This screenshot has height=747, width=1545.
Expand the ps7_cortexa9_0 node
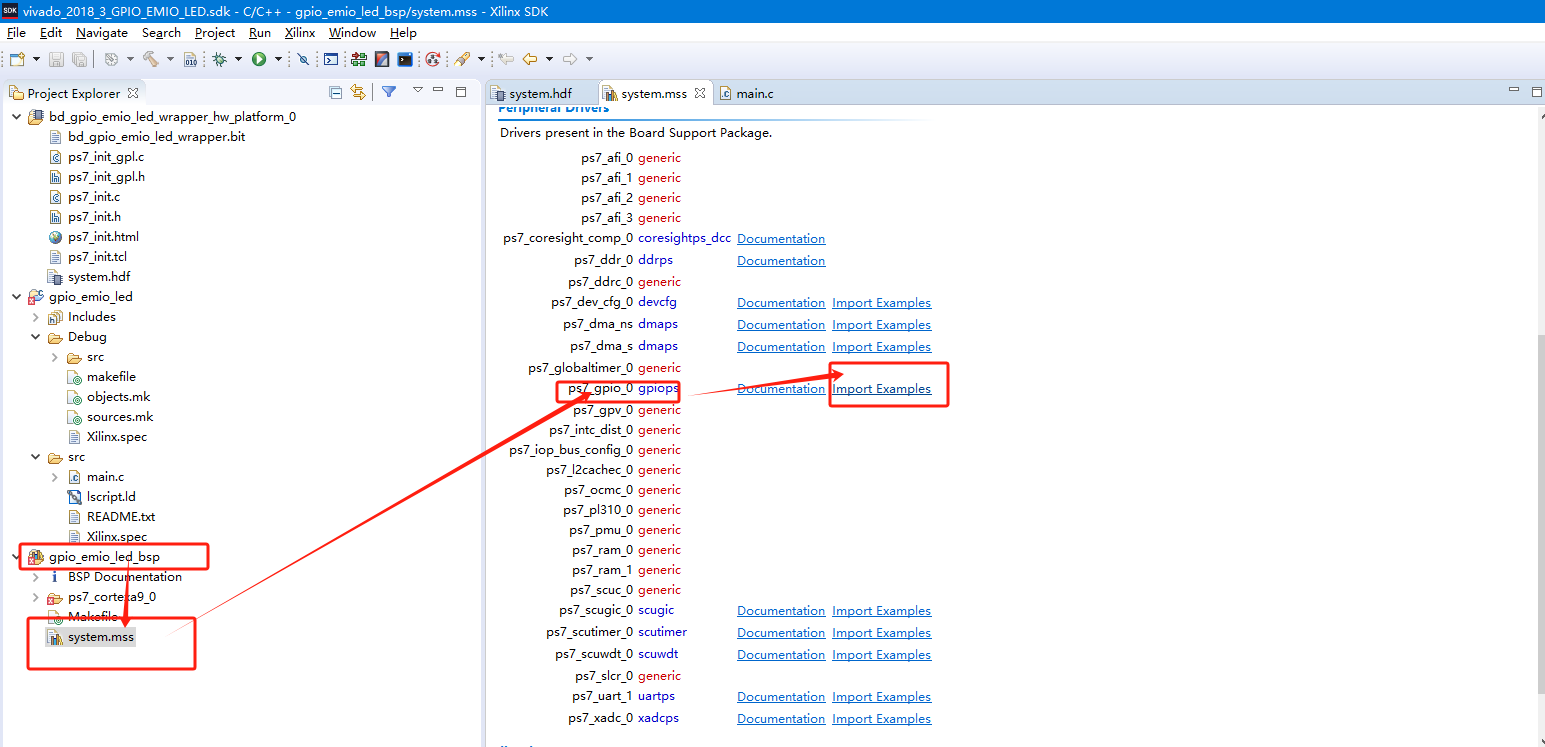[36, 597]
